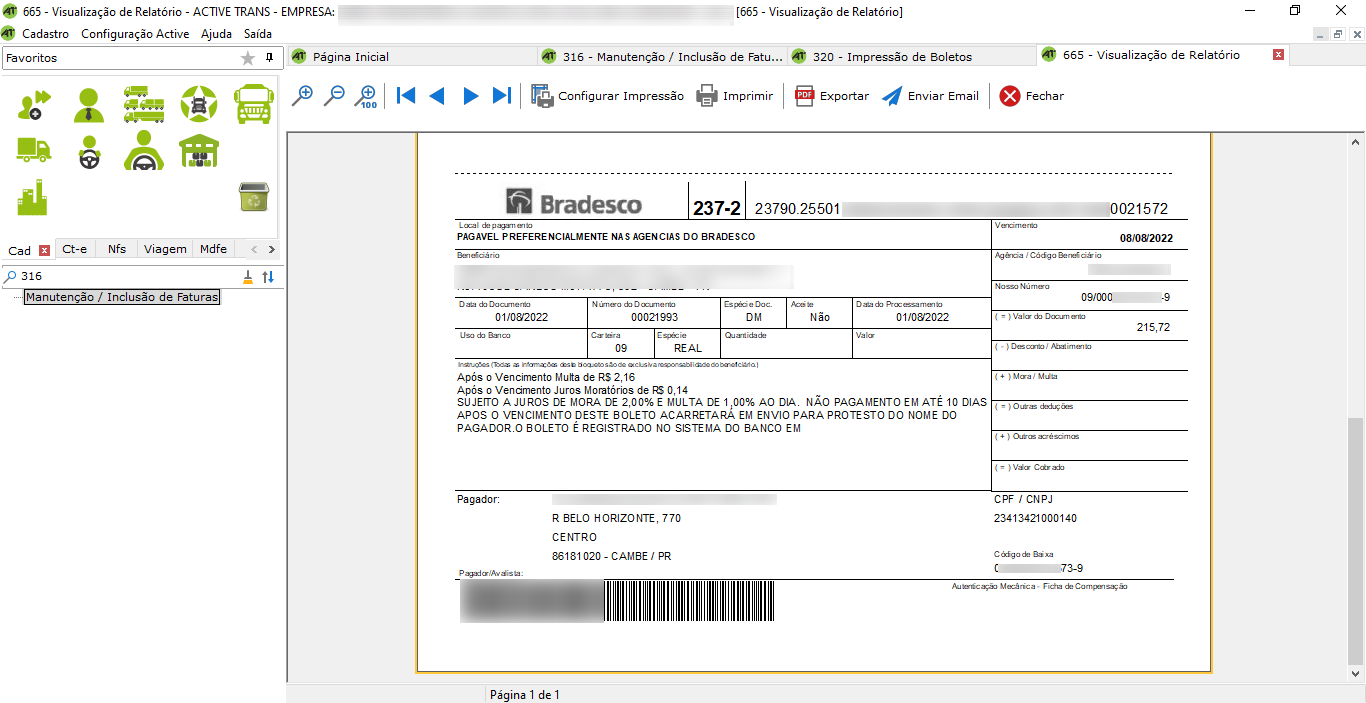Pin the Favoritos panel
The image size is (1366, 703).
point(269,58)
